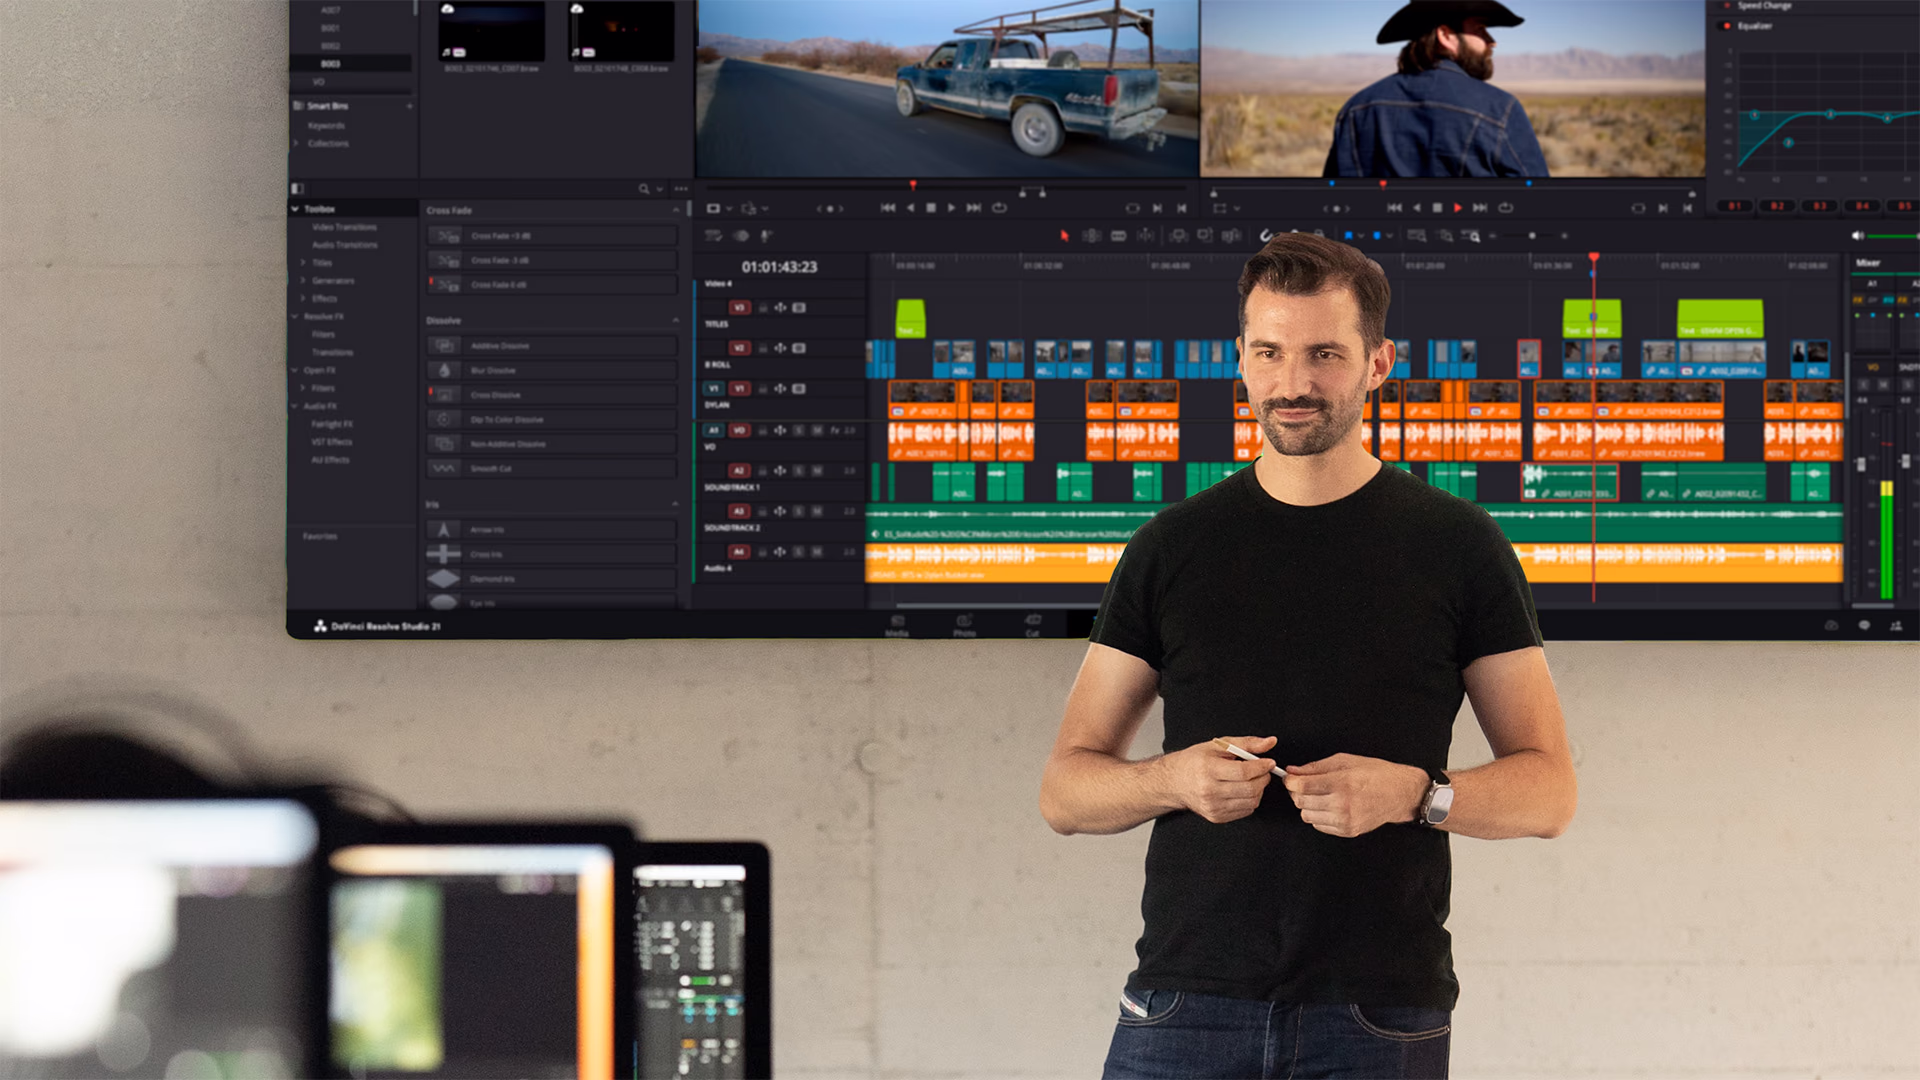Collapse the Iris section

click(676, 504)
